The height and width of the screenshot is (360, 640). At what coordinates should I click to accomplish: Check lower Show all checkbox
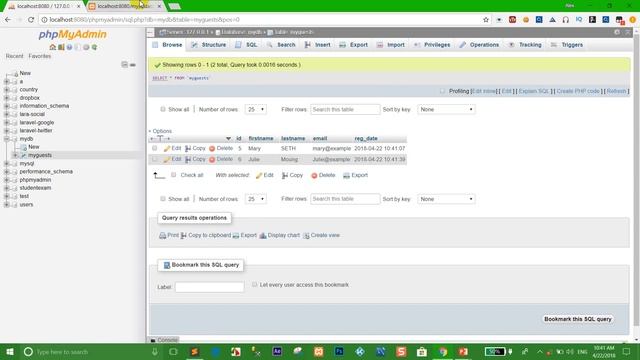coord(163,199)
